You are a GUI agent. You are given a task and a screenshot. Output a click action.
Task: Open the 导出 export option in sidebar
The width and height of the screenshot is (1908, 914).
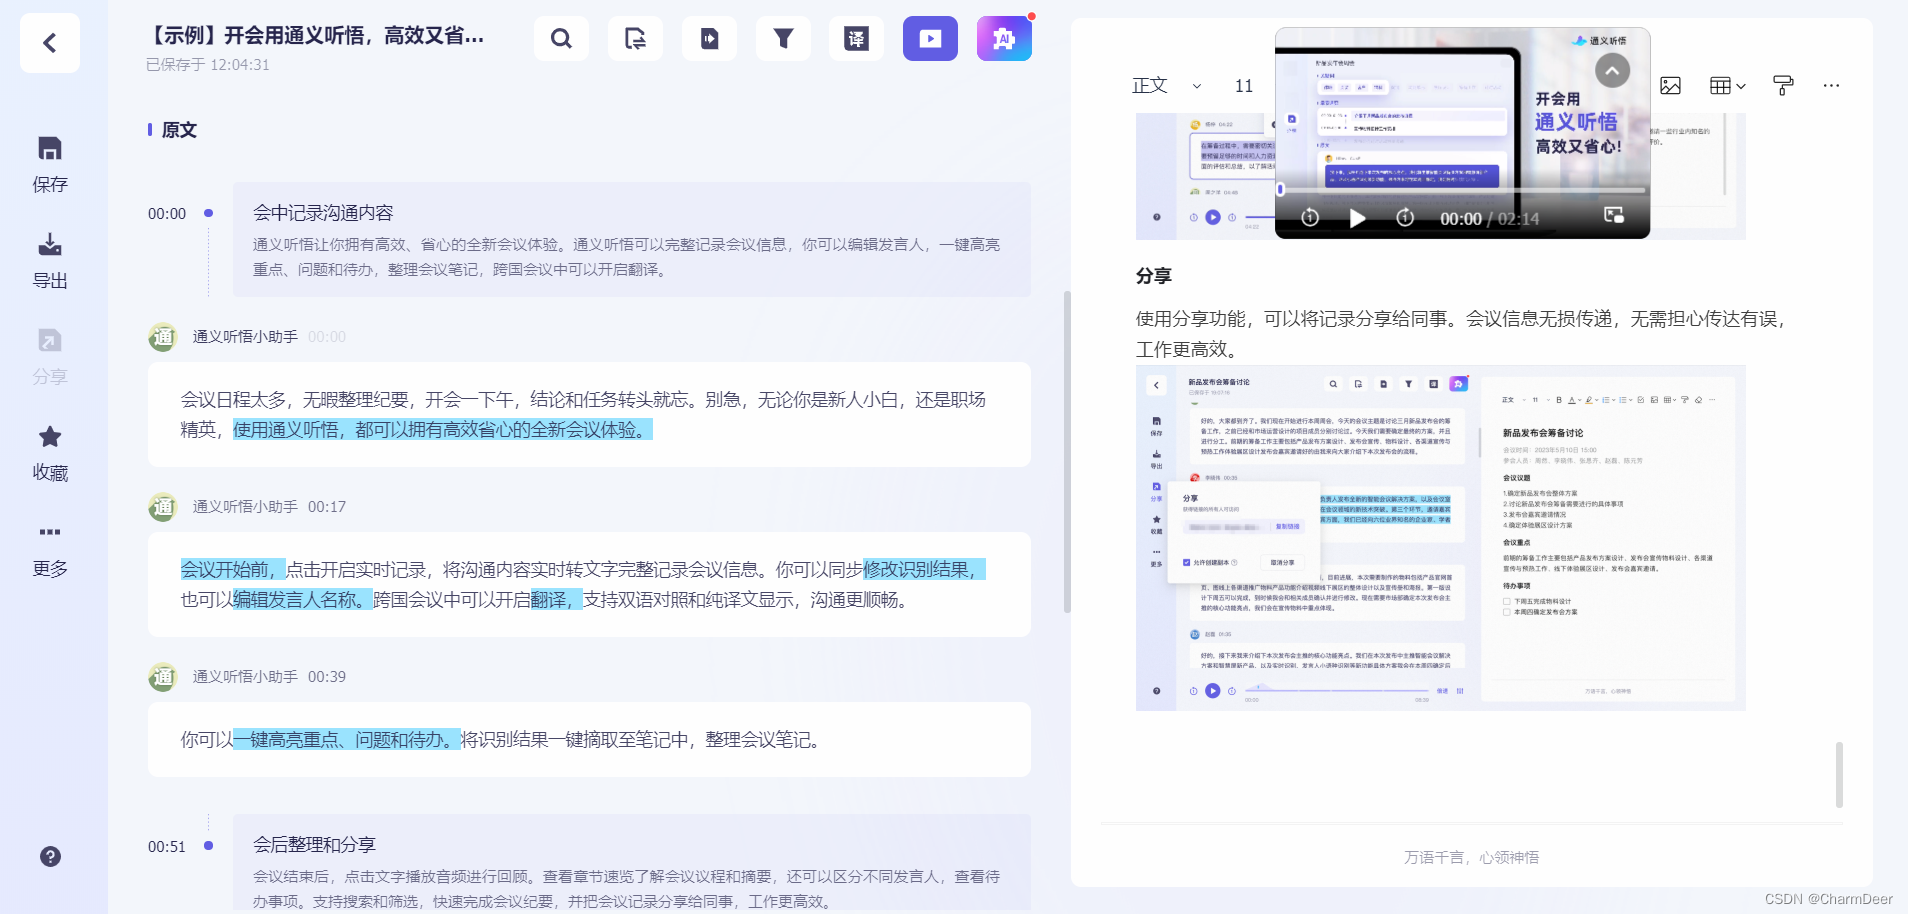pos(50,260)
